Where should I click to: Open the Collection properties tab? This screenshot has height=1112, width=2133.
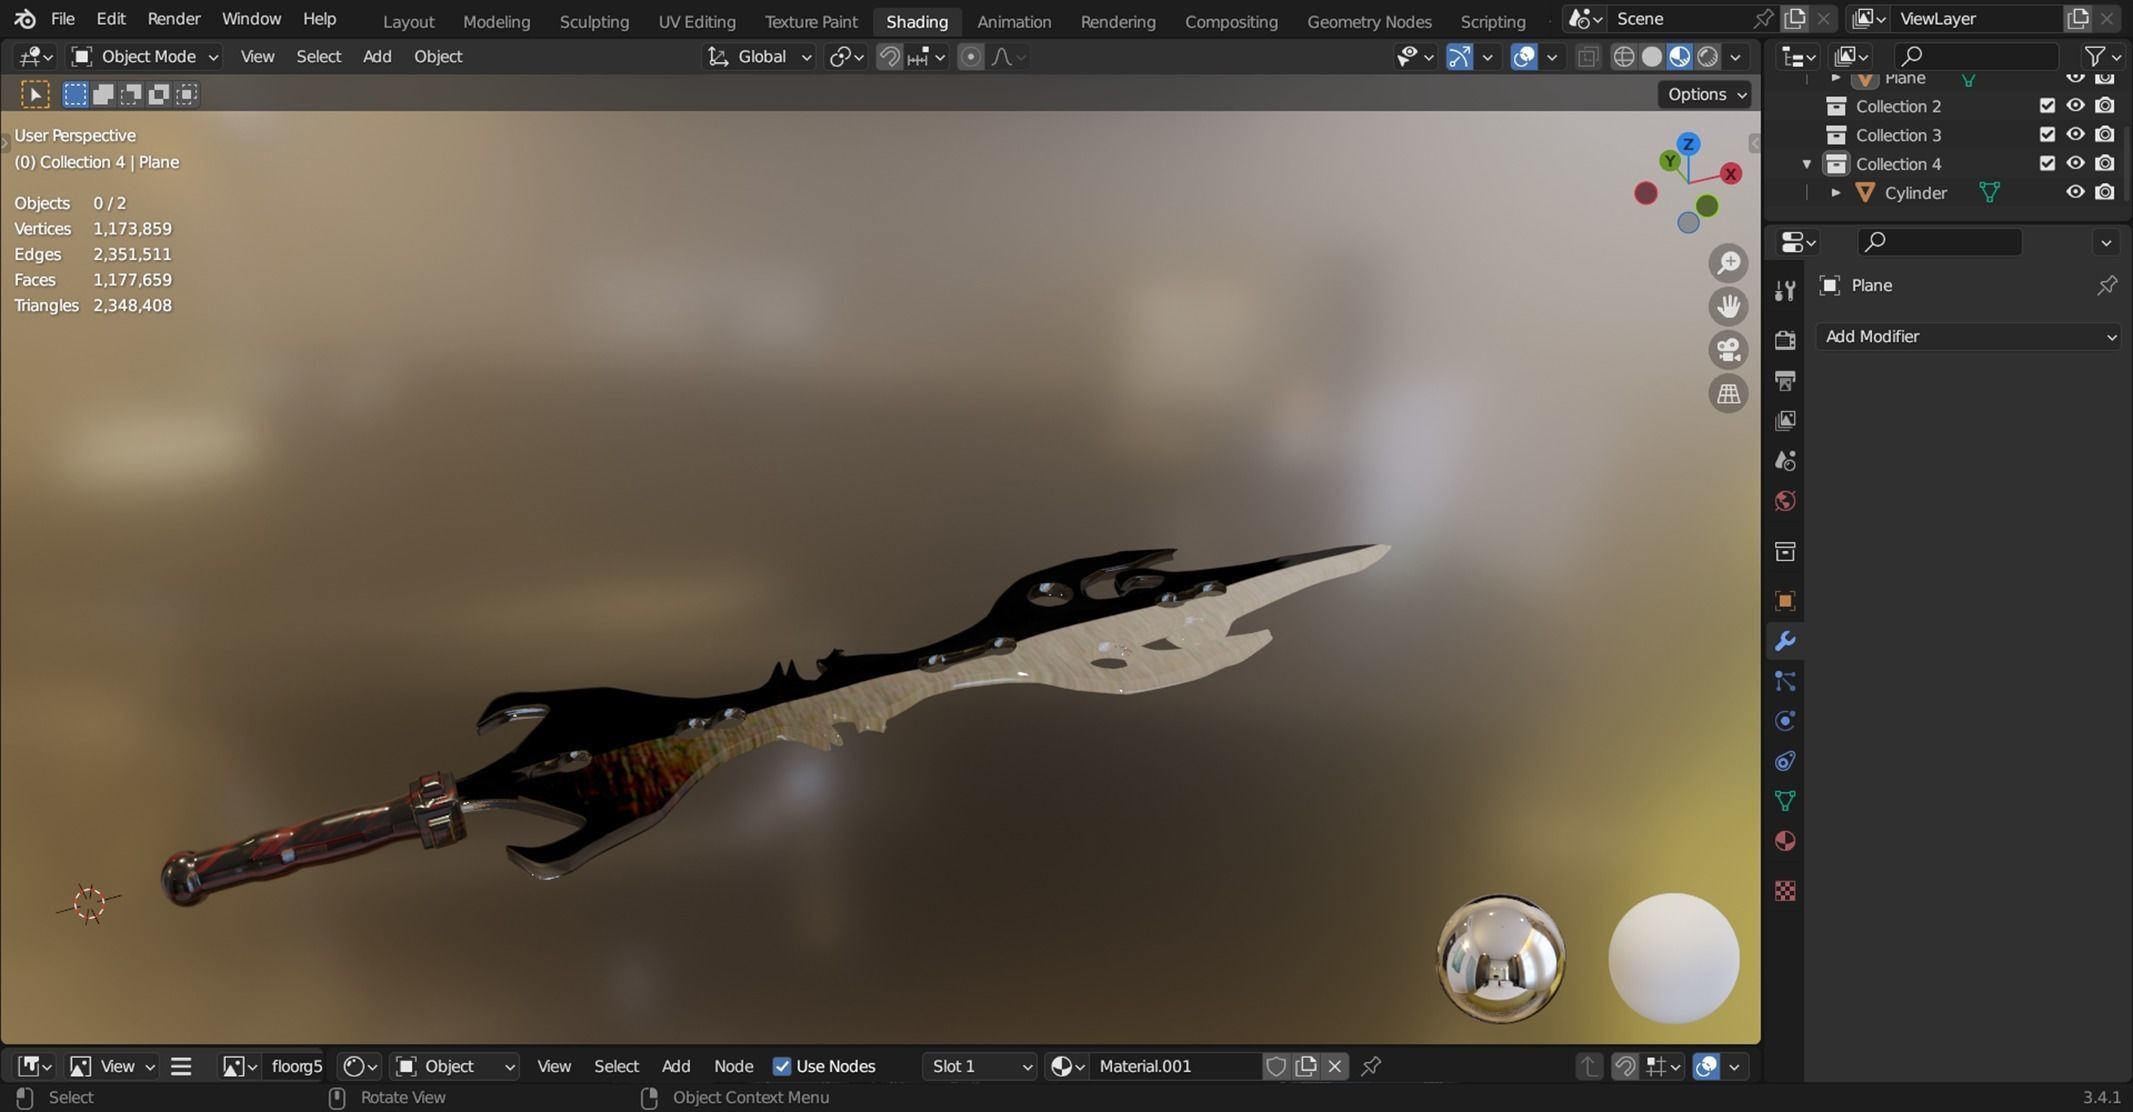click(x=1785, y=551)
